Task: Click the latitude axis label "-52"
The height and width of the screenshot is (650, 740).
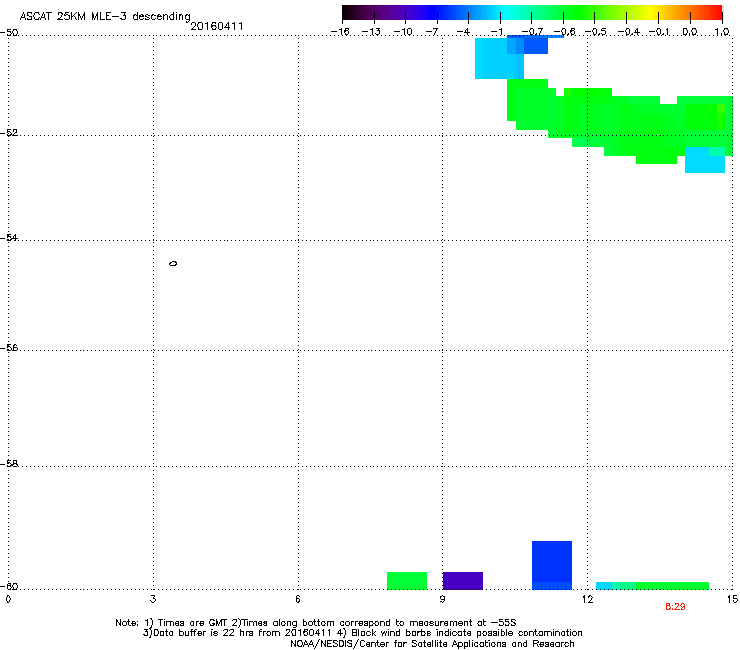Action: [x=9, y=133]
